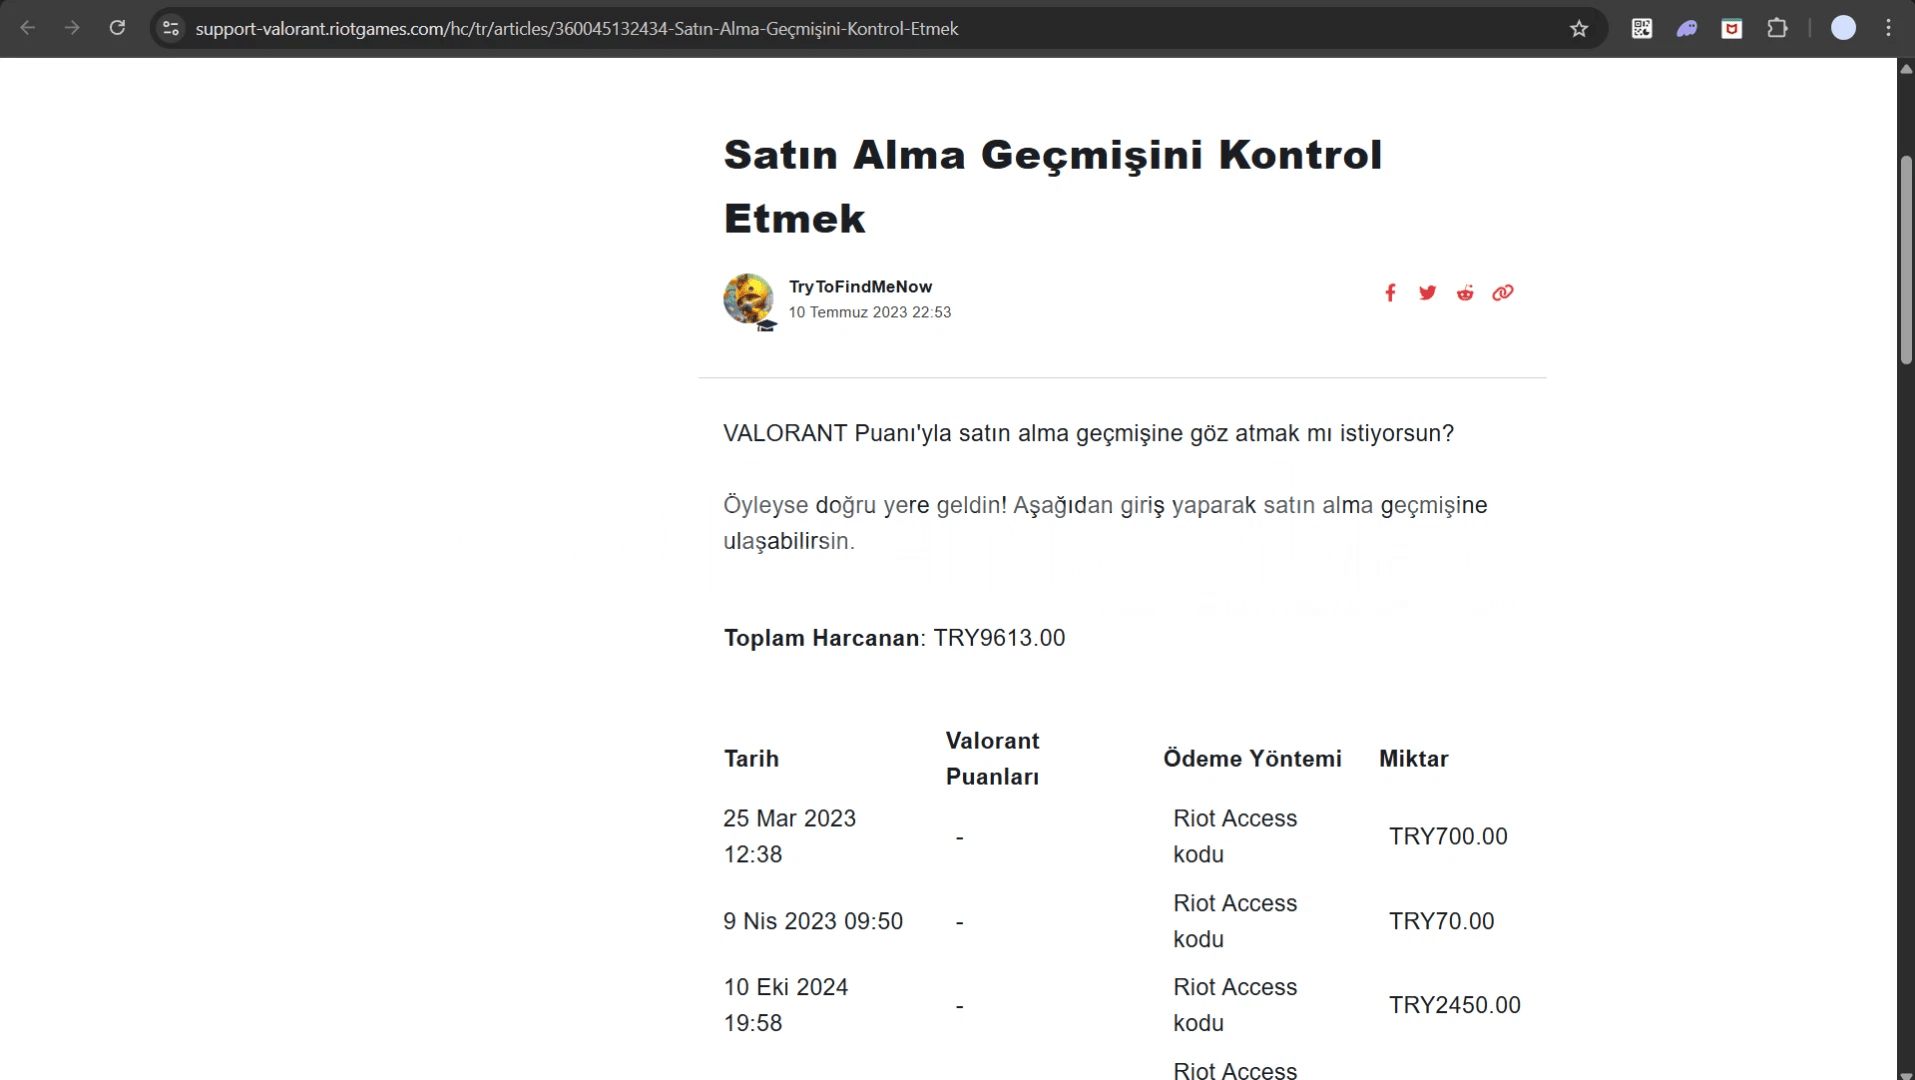Image resolution: width=1915 pixels, height=1080 pixels.
Task: Click Riot Access kodu in TRY70.00 row
Action: point(1235,921)
